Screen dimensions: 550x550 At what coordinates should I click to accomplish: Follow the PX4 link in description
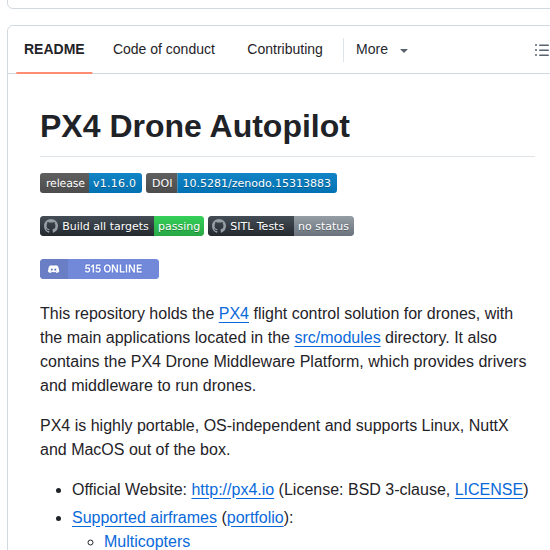[x=234, y=314]
